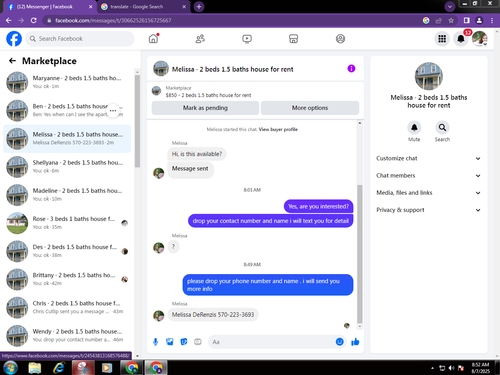The width and height of the screenshot is (500, 375).
Task: Open three-dot options on Ben's conversation
Action: pyautogui.click(x=113, y=110)
